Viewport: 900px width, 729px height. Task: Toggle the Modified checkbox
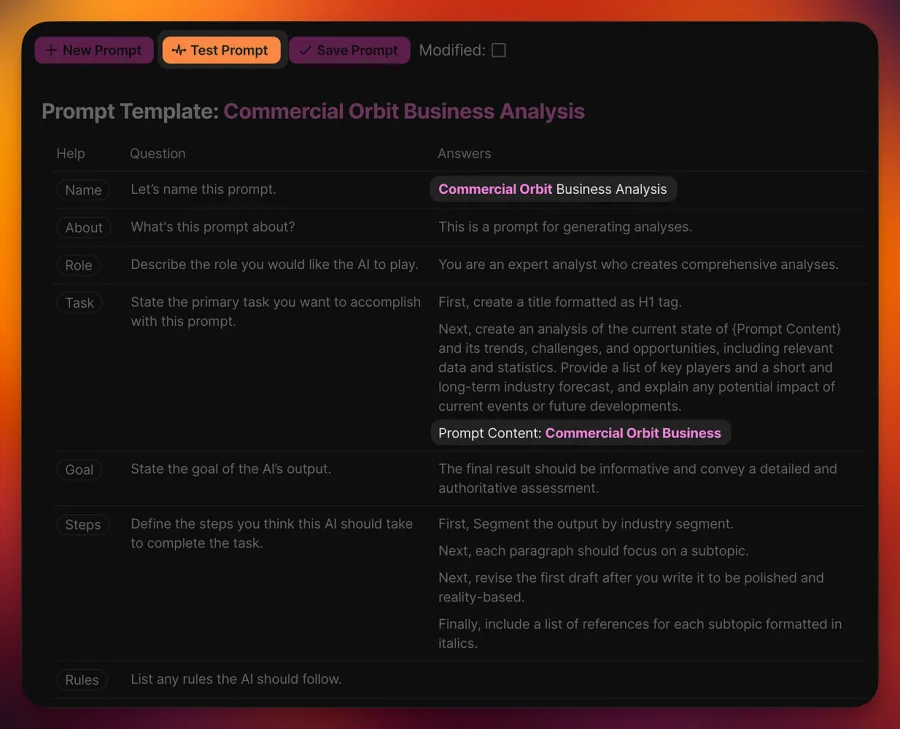point(499,51)
